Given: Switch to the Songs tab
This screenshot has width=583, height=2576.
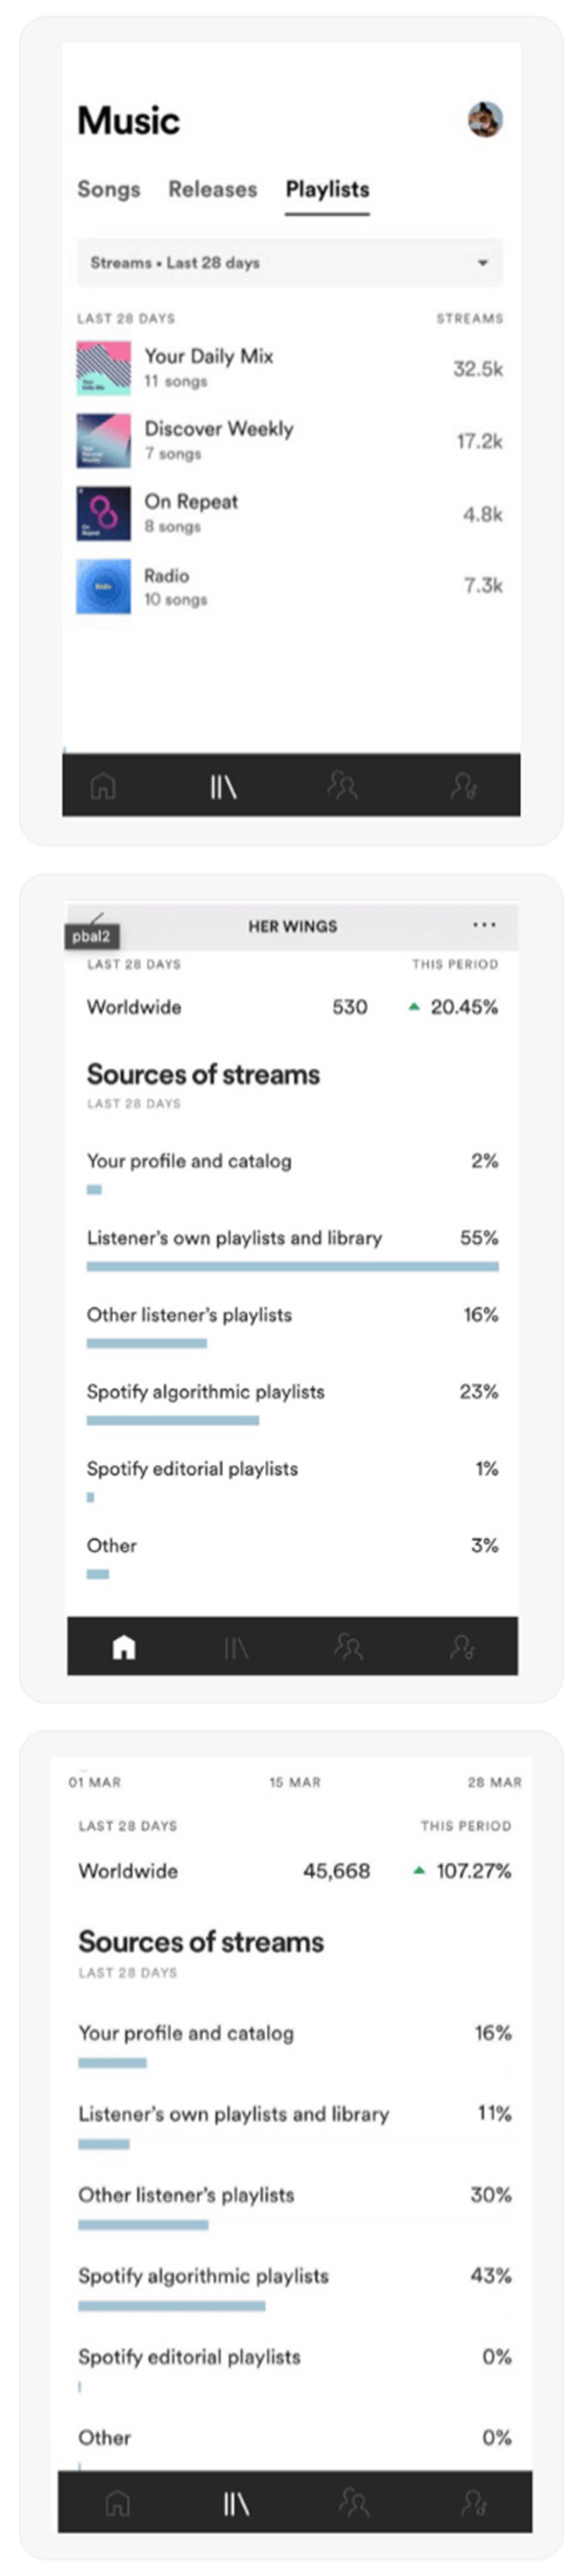Looking at the screenshot, I should [x=109, y=189].
